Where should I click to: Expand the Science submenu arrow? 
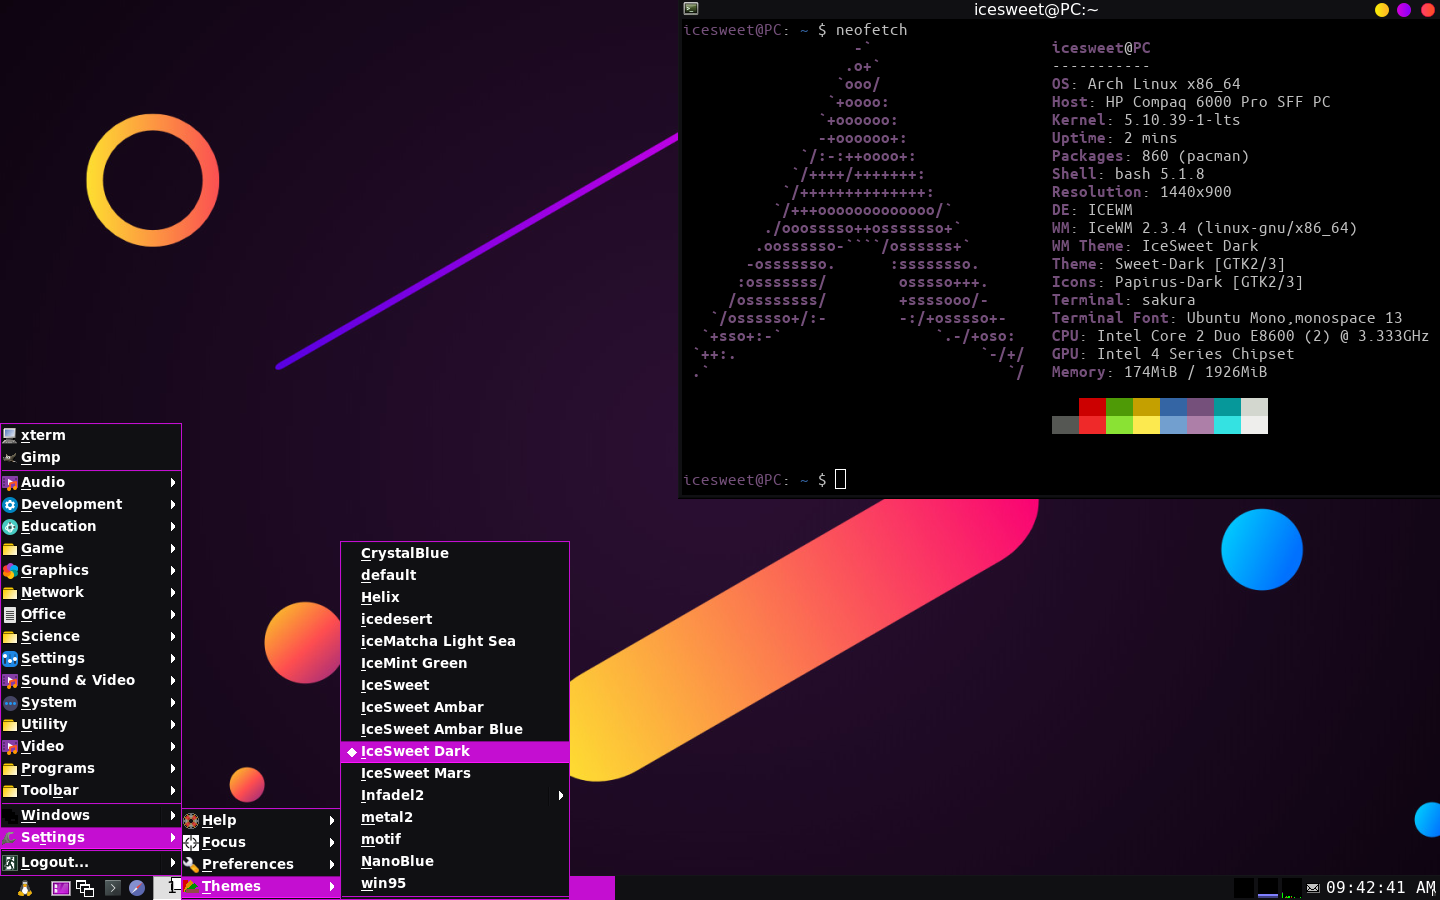173,636
